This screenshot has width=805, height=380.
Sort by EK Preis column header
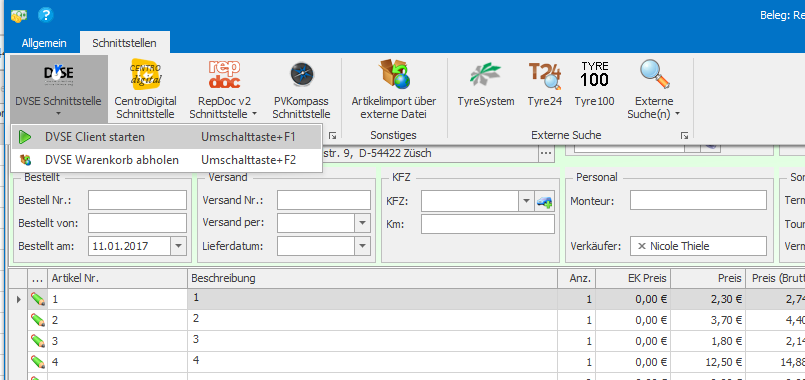[632, 278]
